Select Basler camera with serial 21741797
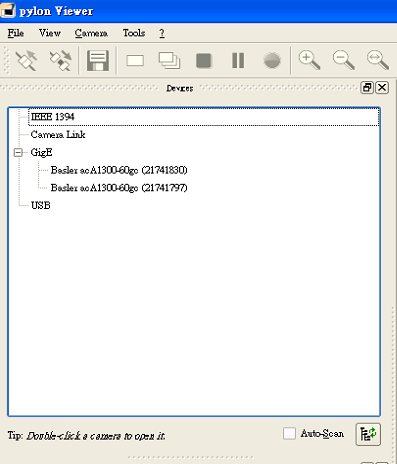This screenshot has height=464, width=397. coord(119,188)
